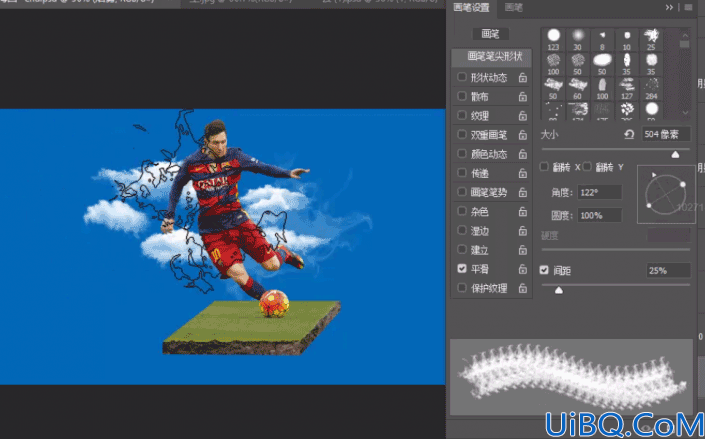Uncheck the 平滑 checkbox
The width and height of the screenshot is (705, 439).
tap(462, 268)
